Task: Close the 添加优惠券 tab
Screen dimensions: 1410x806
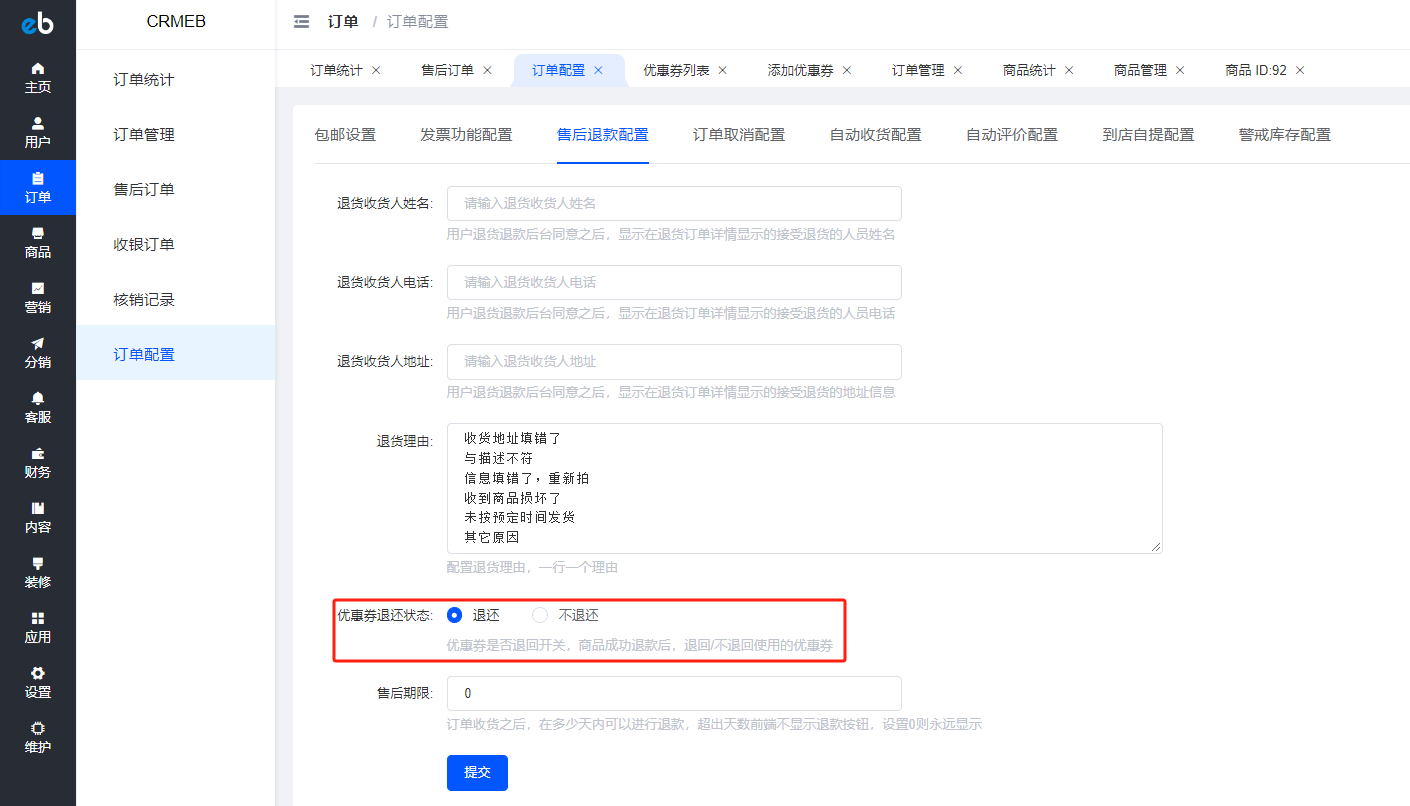Action: (846, 70)
